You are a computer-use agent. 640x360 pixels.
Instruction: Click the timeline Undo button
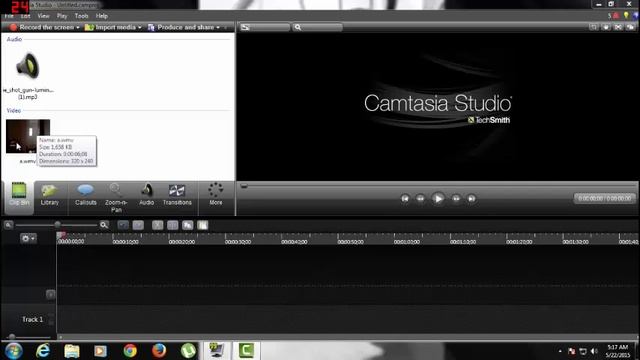[123, 225]
